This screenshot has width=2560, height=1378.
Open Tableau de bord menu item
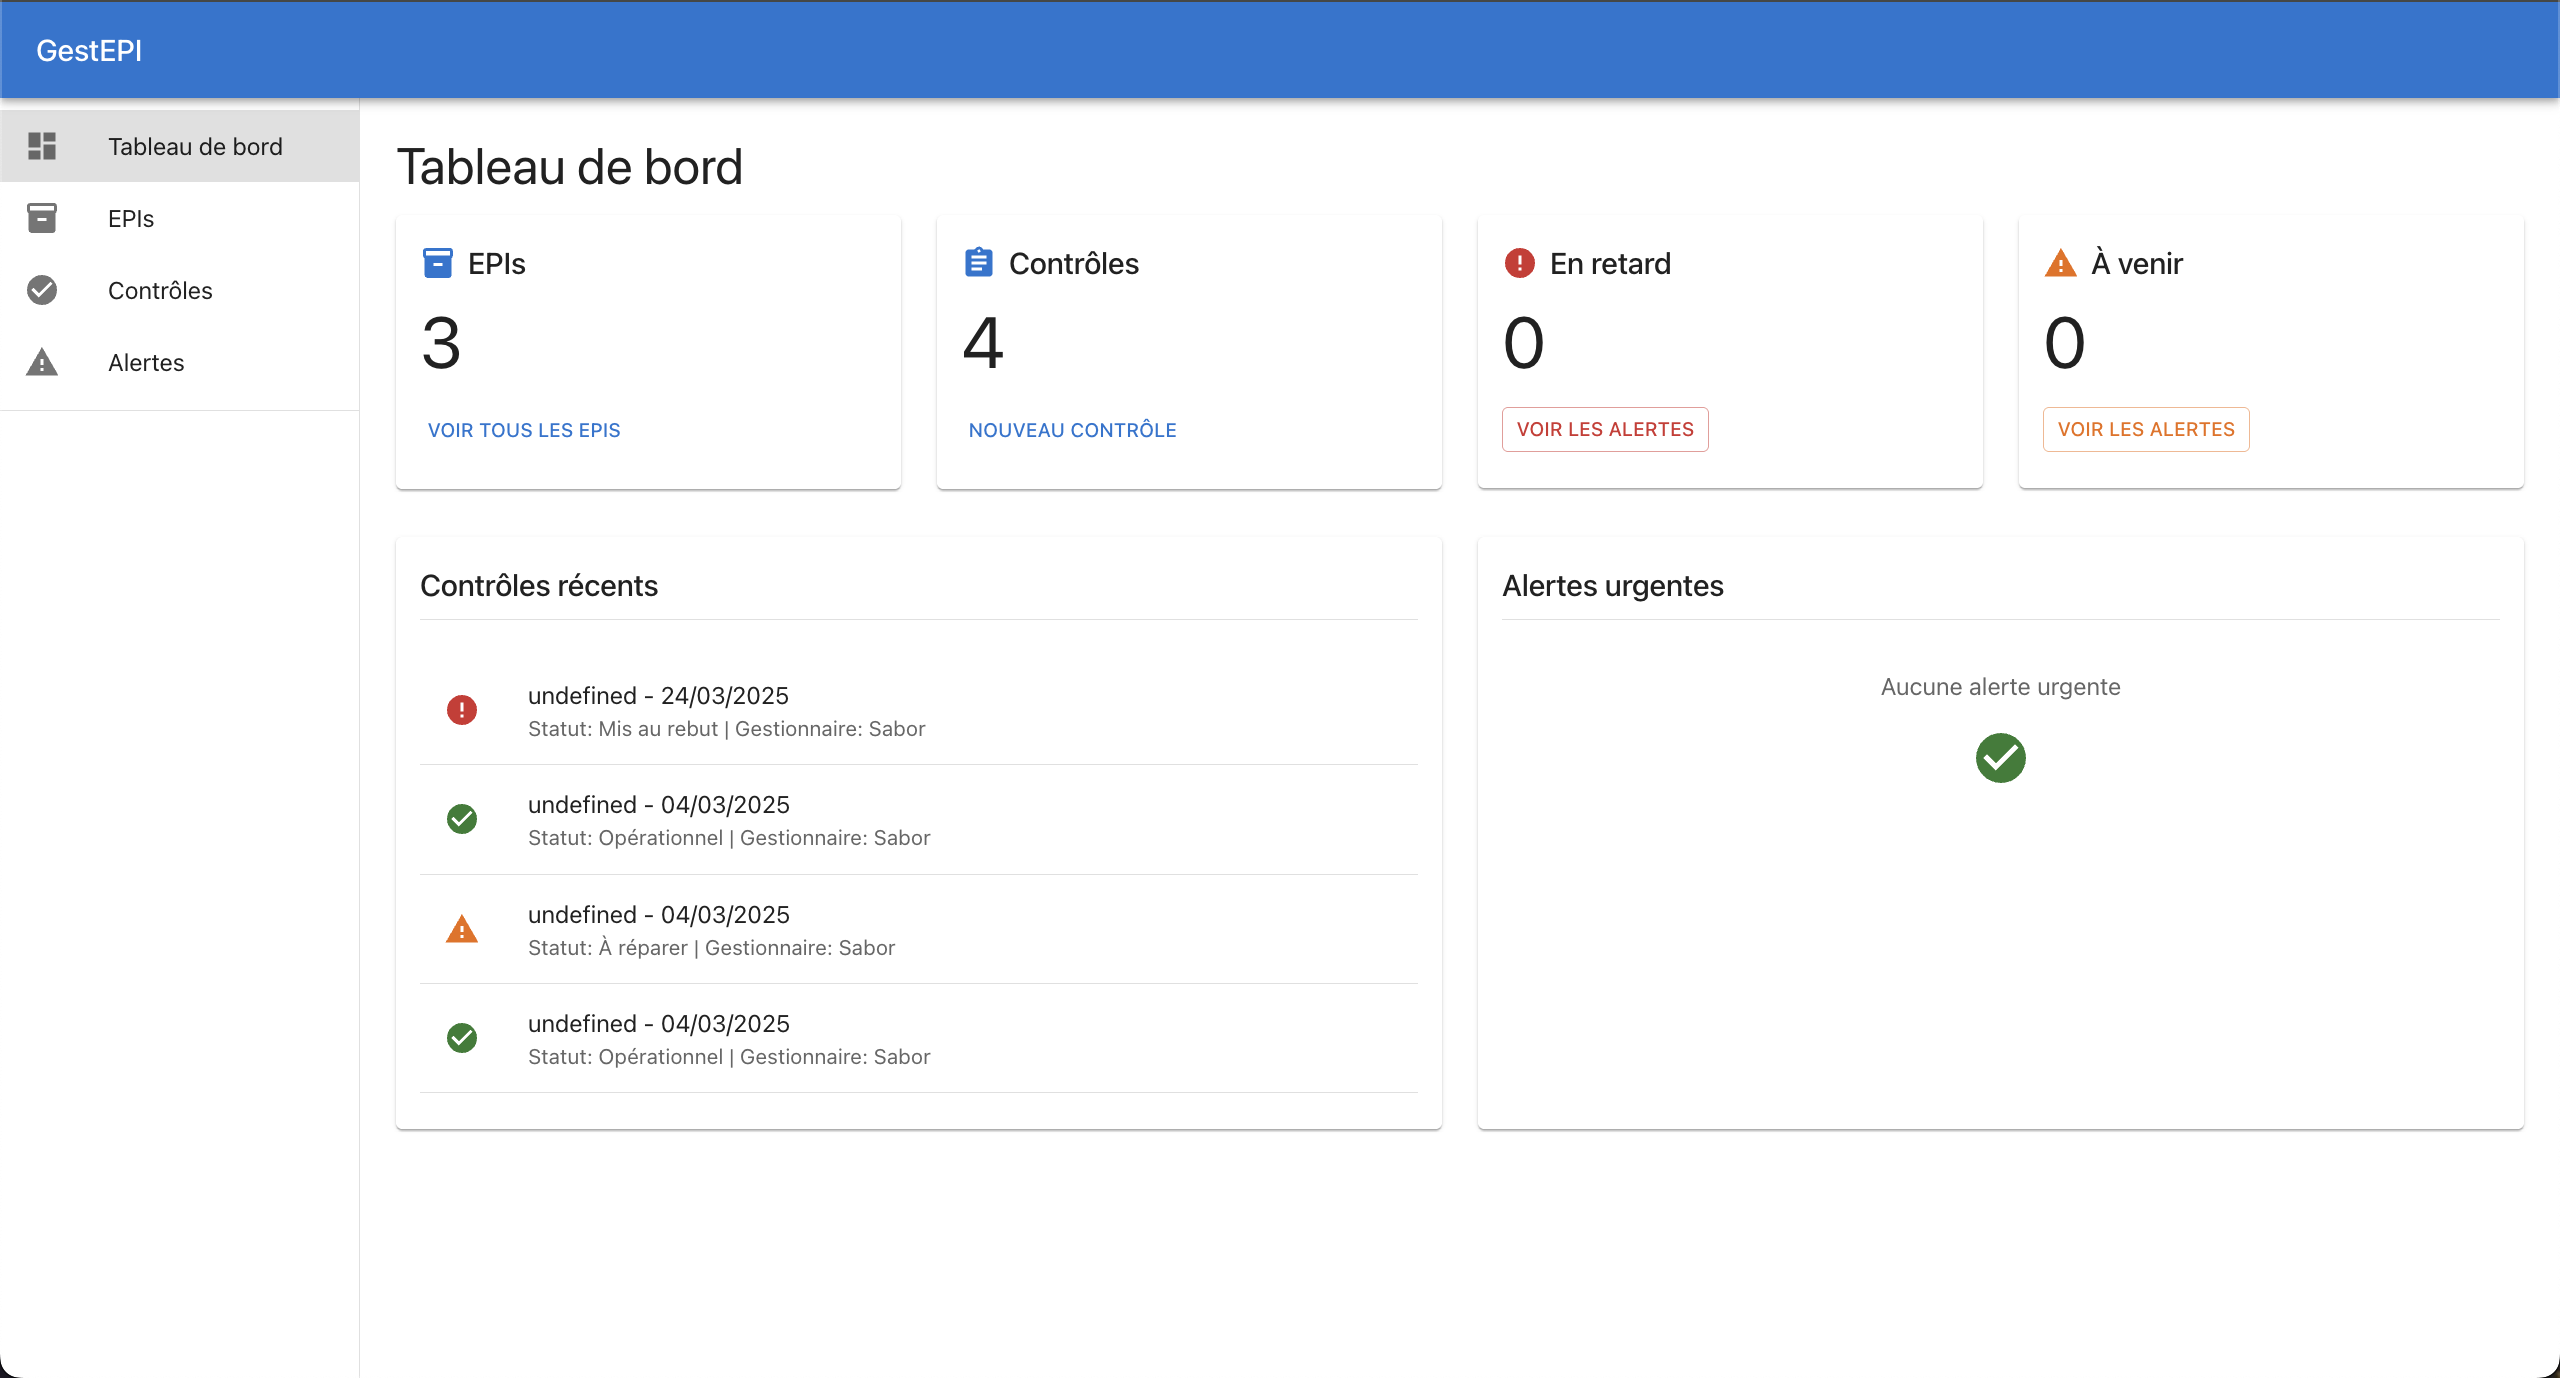click(x=195, y=146)
